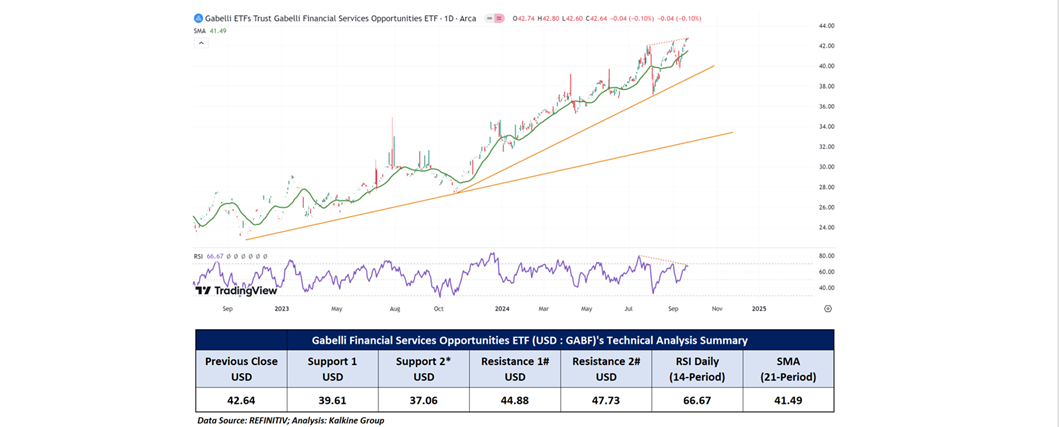Click the Gabelli ETF symbol logo icon
Screen dimensions: 1059x427
tap(198, 19)
